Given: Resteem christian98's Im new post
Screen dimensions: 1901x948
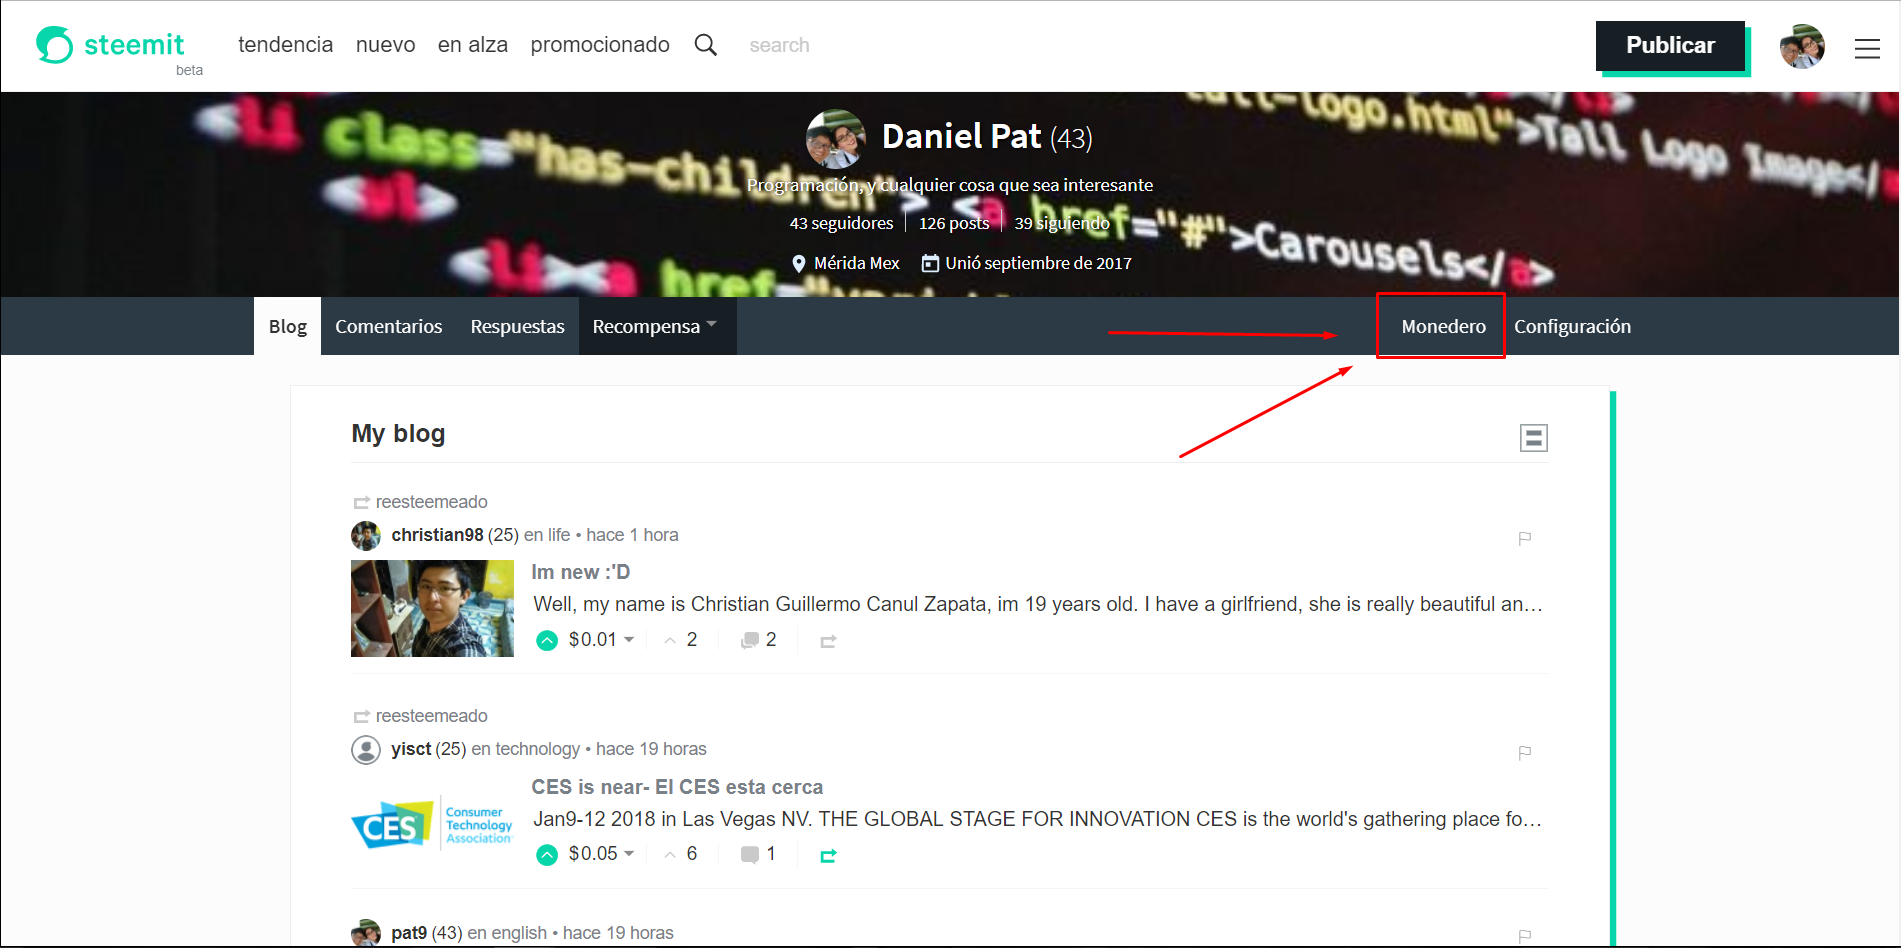Looking at the screenshot, I should 828,641.
